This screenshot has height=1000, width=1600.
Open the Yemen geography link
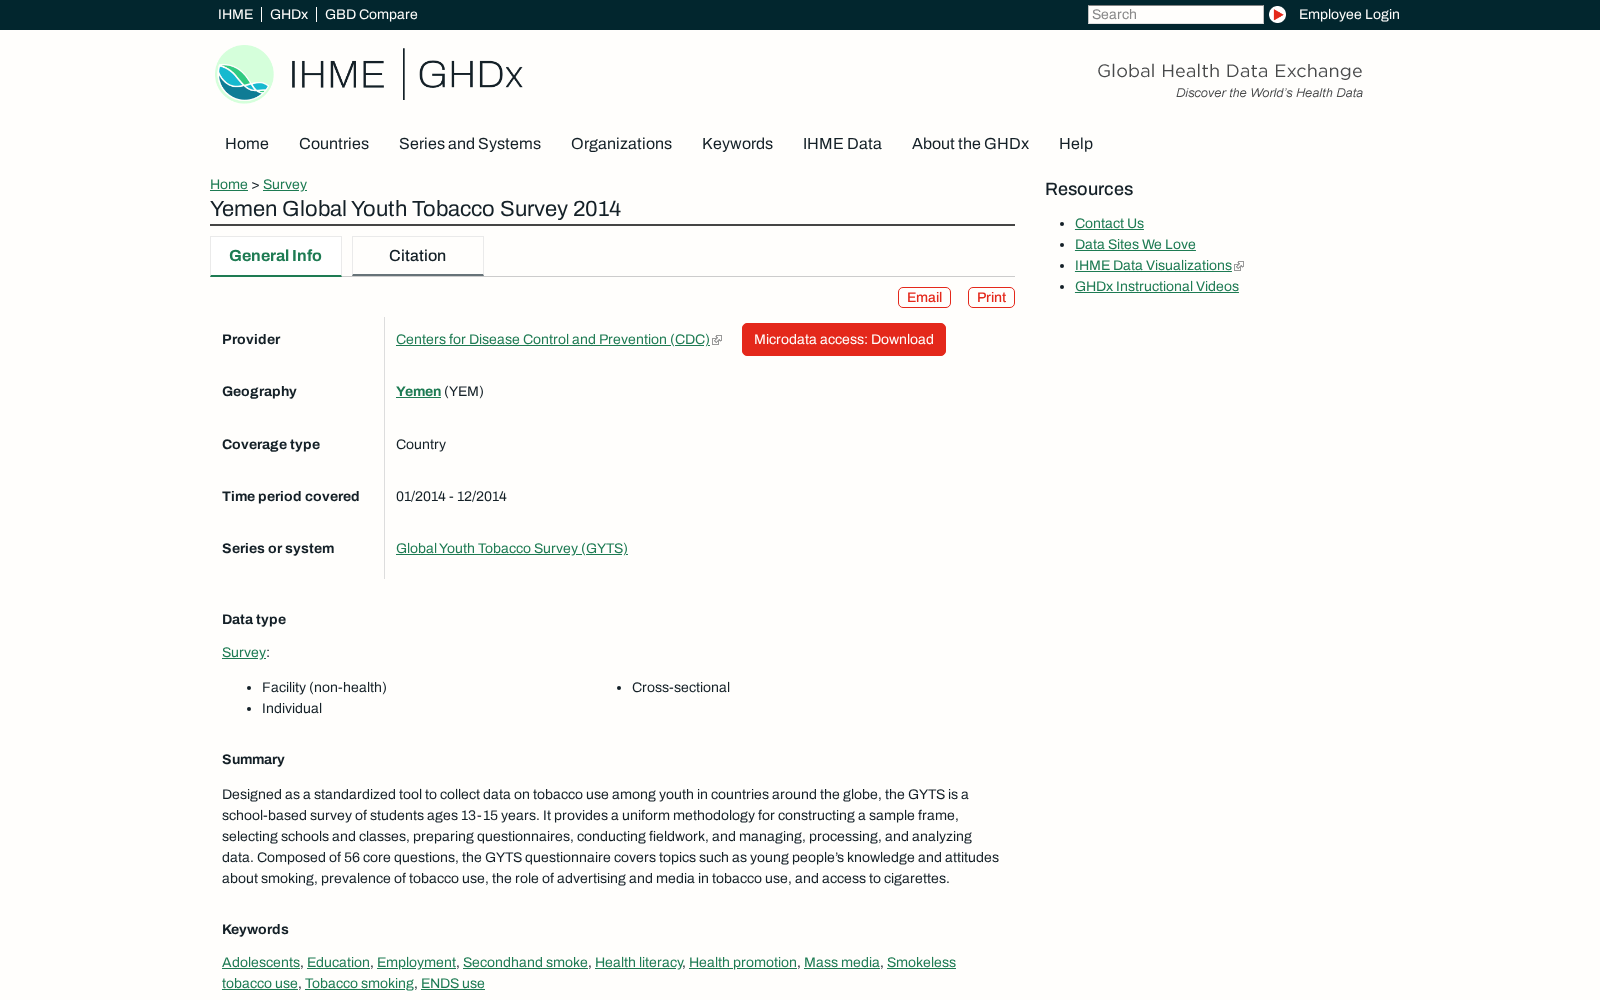418,391
